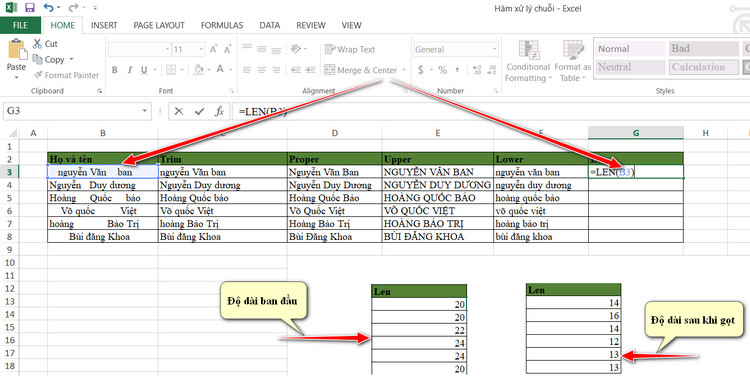Click Merge & Center button
Viewport: 750px width, 376px height.
[361, 70]
